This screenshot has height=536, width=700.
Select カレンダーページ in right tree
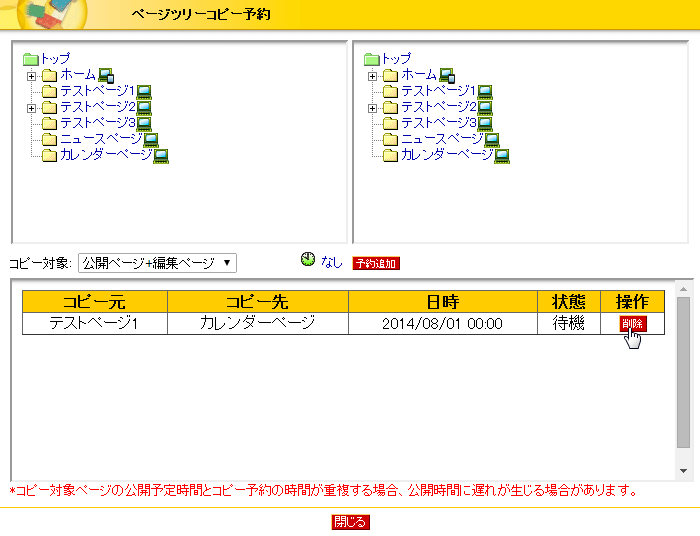pyautogui.click(x=447, y=154)
